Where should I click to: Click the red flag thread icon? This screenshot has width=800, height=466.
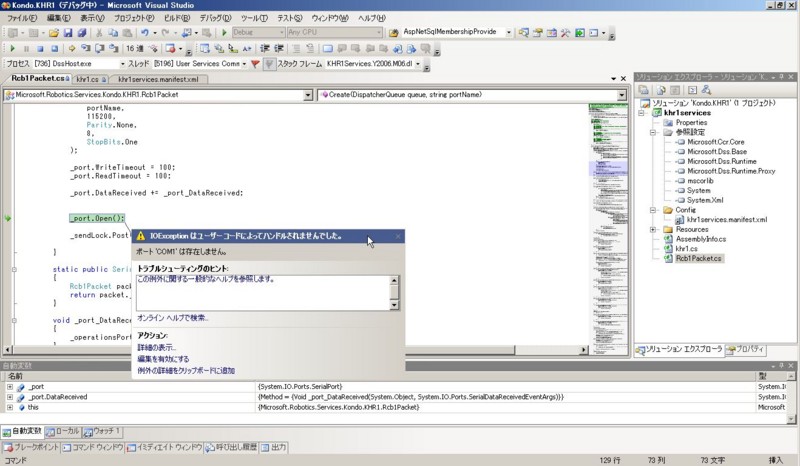pyautogui.click(x=255, y=64)
